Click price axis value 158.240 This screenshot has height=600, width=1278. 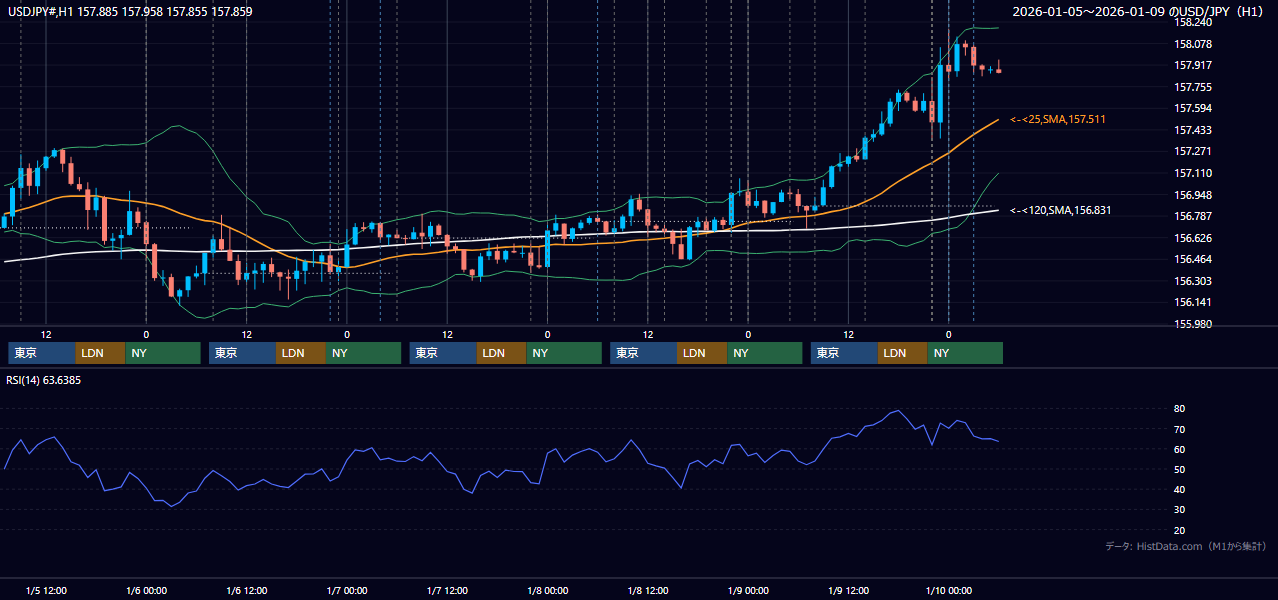click(1192, 22)
